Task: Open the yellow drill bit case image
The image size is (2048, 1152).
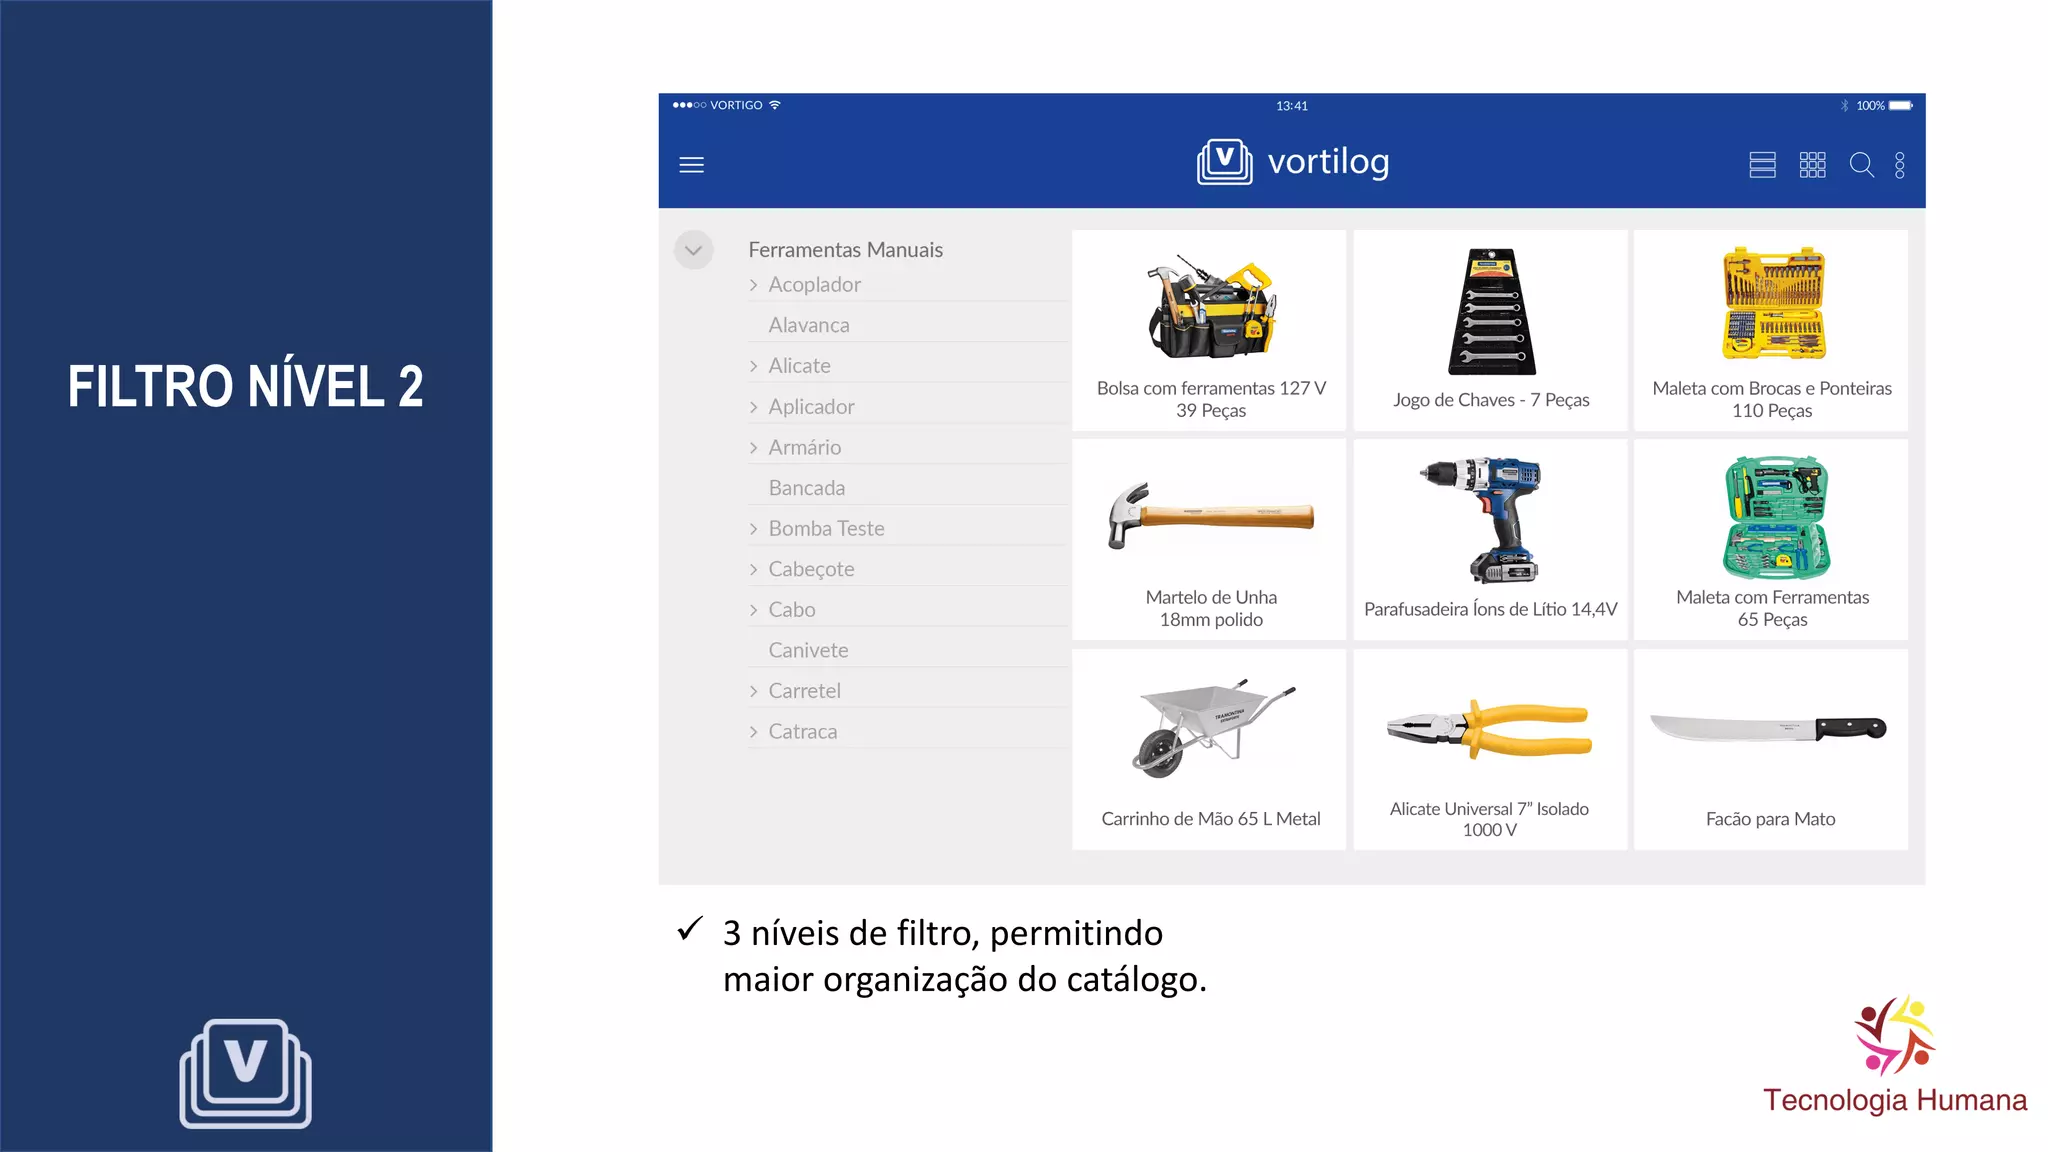Action: [x=1773, y=304]
